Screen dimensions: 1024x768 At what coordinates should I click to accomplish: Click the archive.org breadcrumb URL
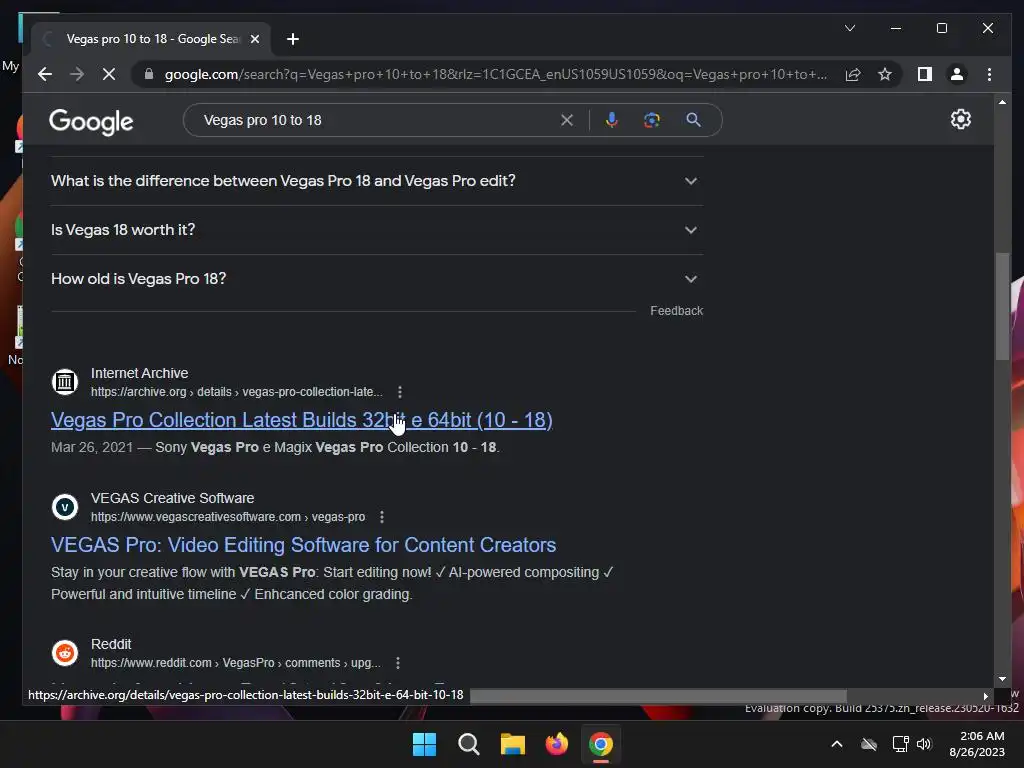[236, 392]
